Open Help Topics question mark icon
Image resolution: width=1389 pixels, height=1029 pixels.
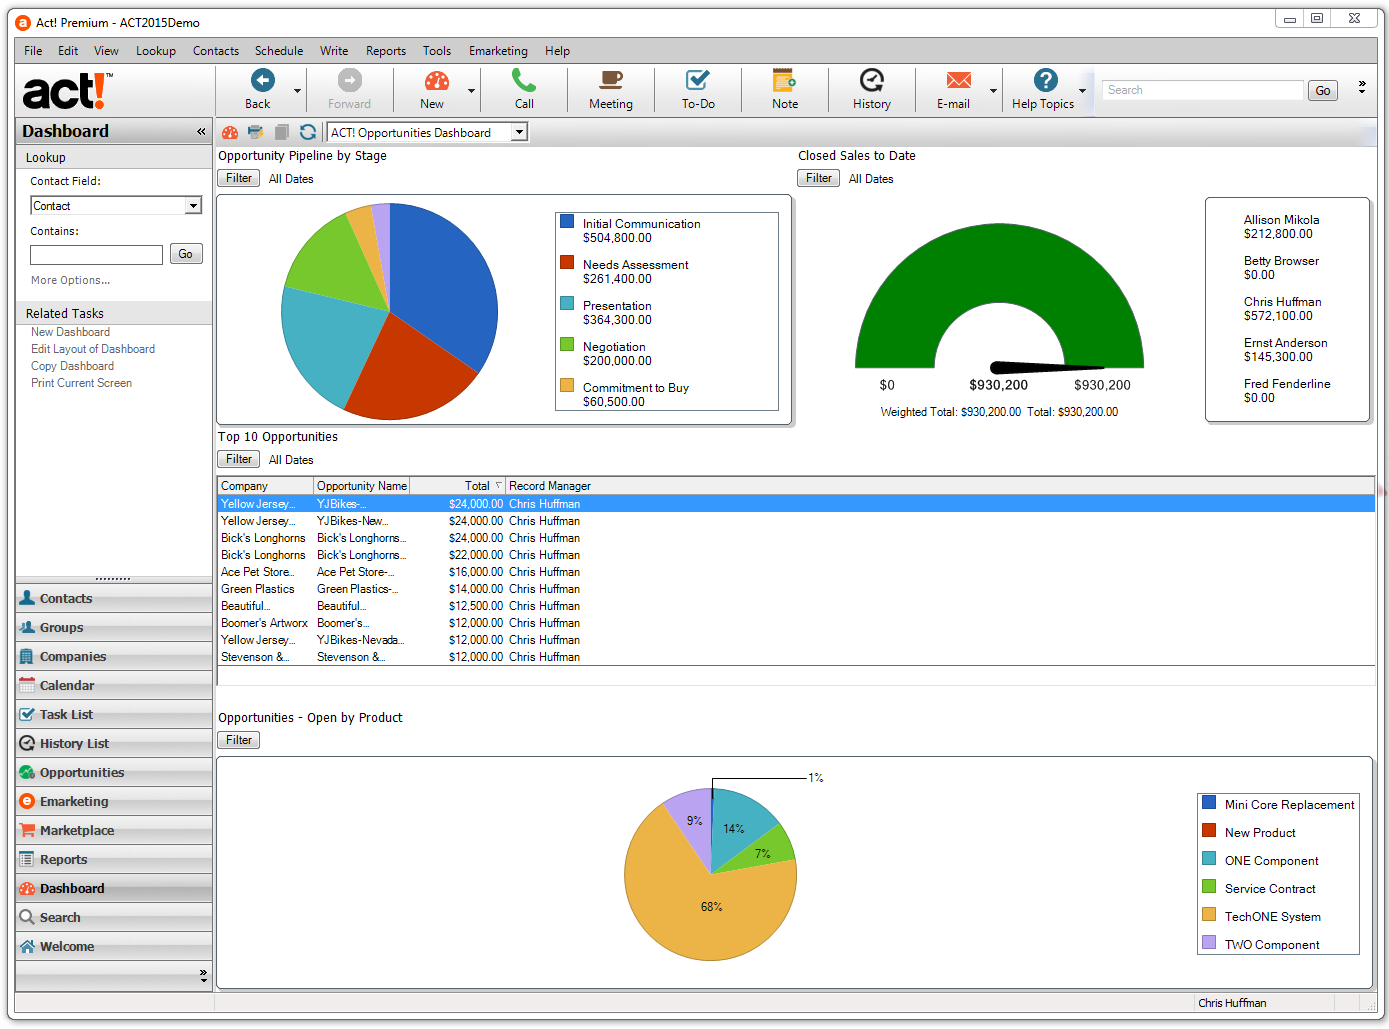pyautogui.click(x=1045, y=81)
